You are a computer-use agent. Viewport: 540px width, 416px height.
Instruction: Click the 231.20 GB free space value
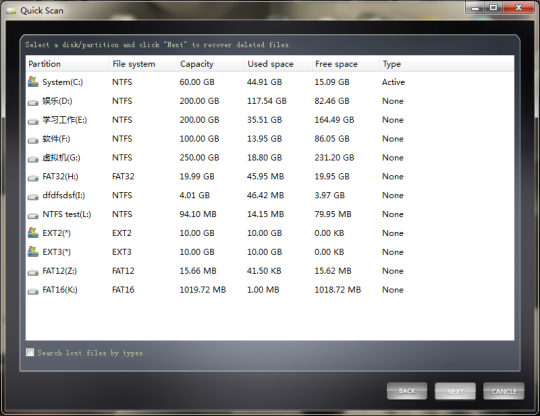click(334, 158)
